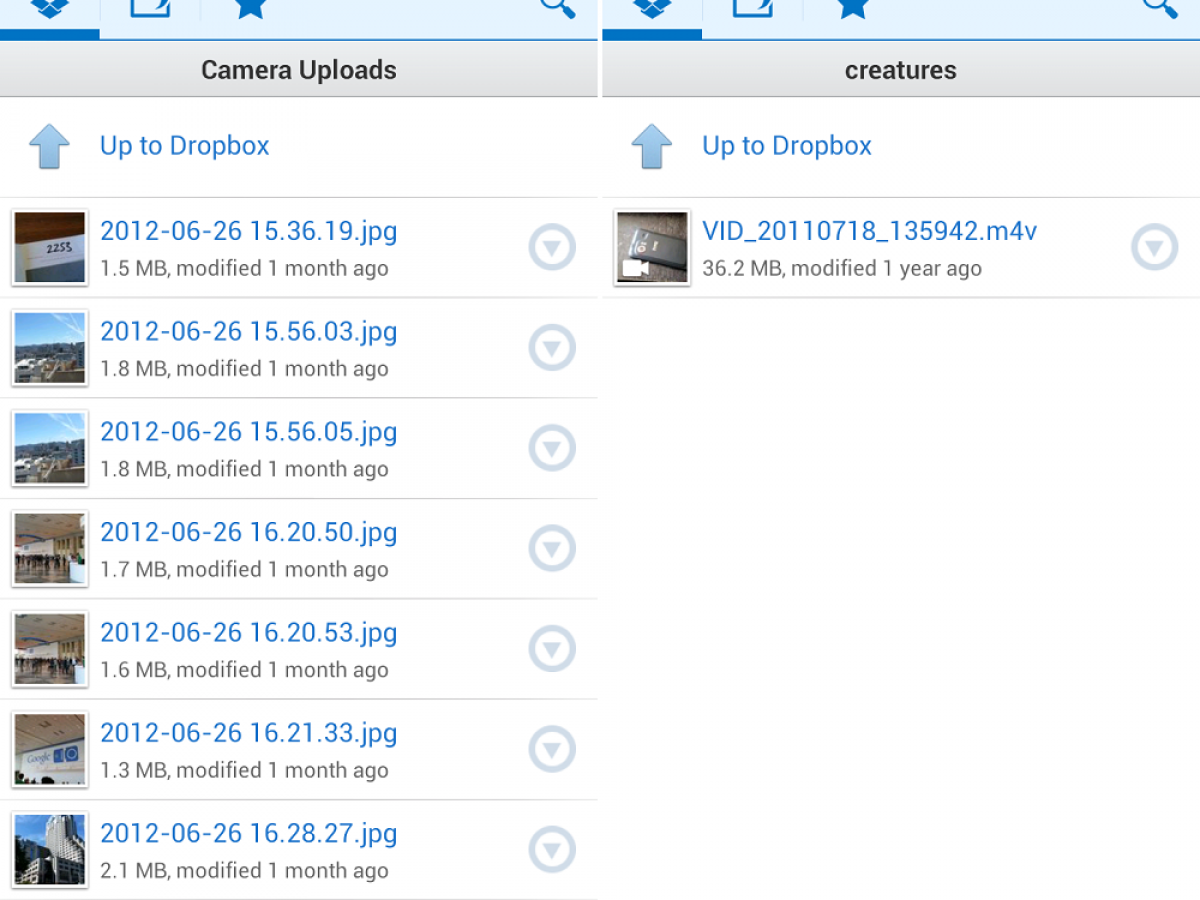Open video thumbnail of VID_20110718_135942.m4v
This screenshot has height=900, width=1200.
(x=652, y=247)
